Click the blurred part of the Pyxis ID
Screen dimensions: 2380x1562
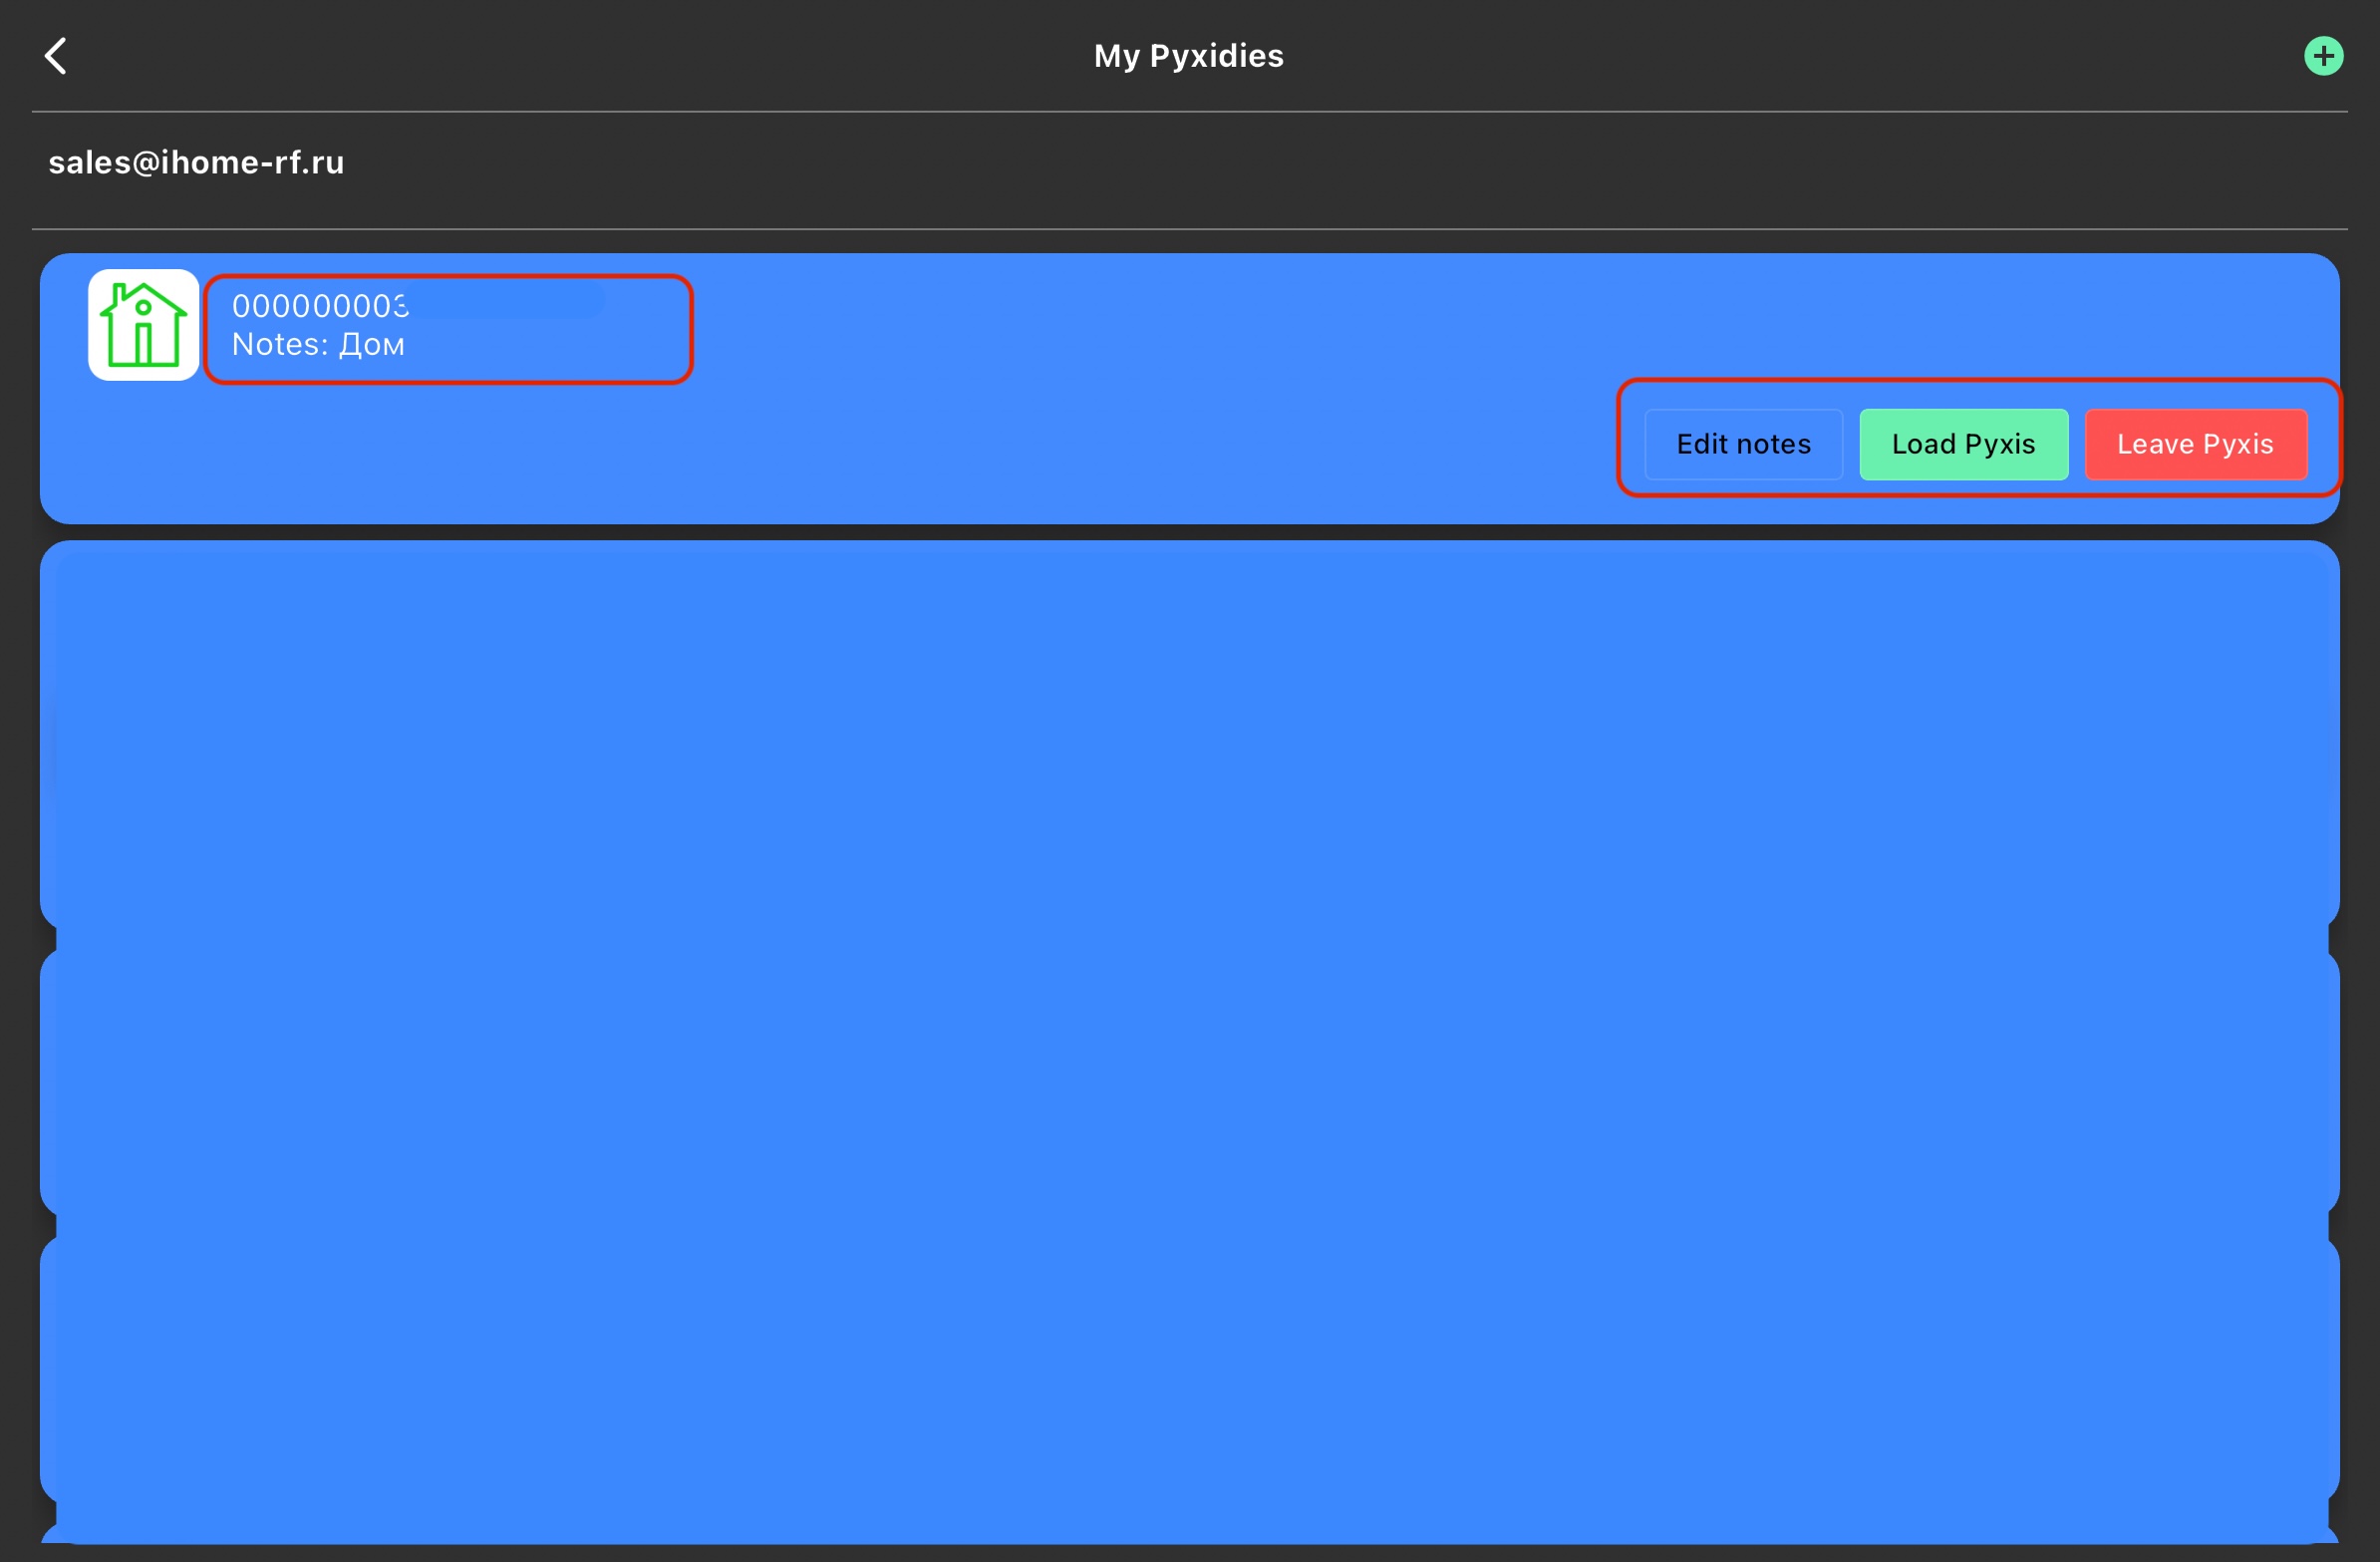[505, 300]
